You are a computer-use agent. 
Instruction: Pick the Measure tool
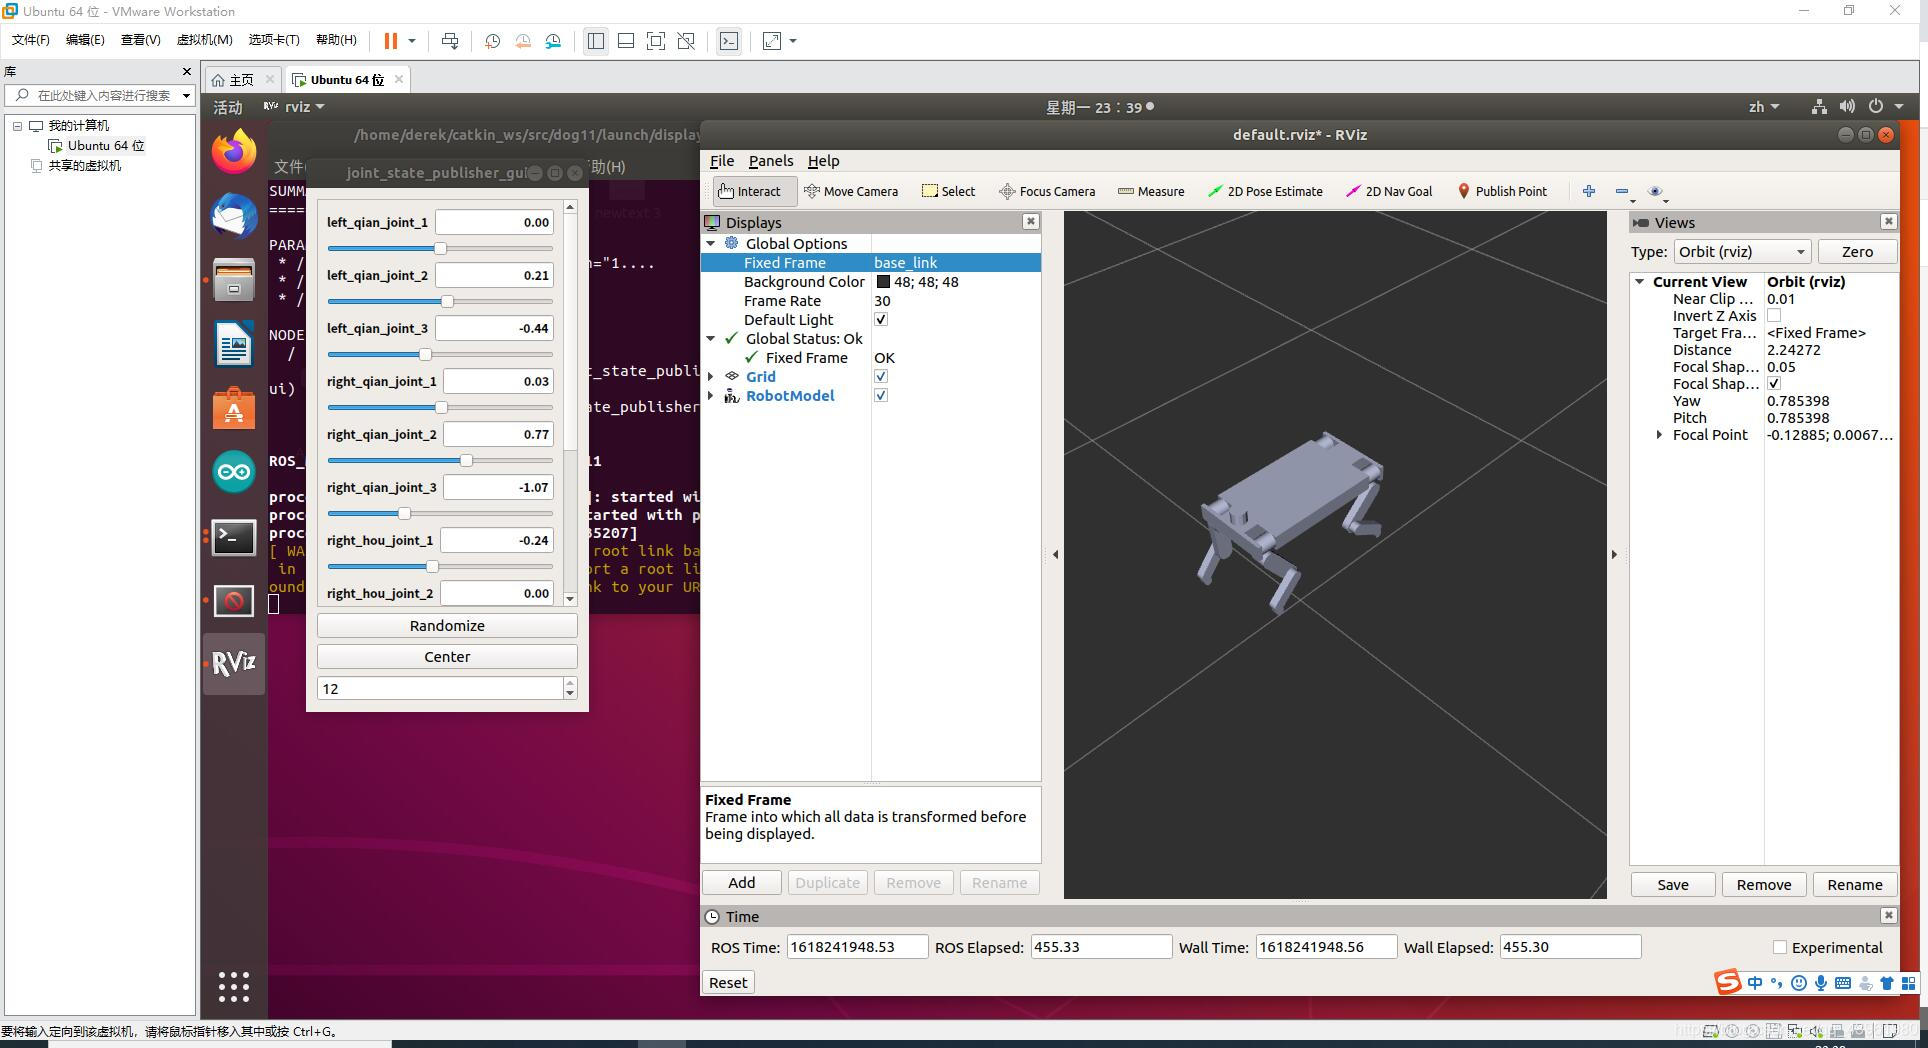click(1151, 191)
